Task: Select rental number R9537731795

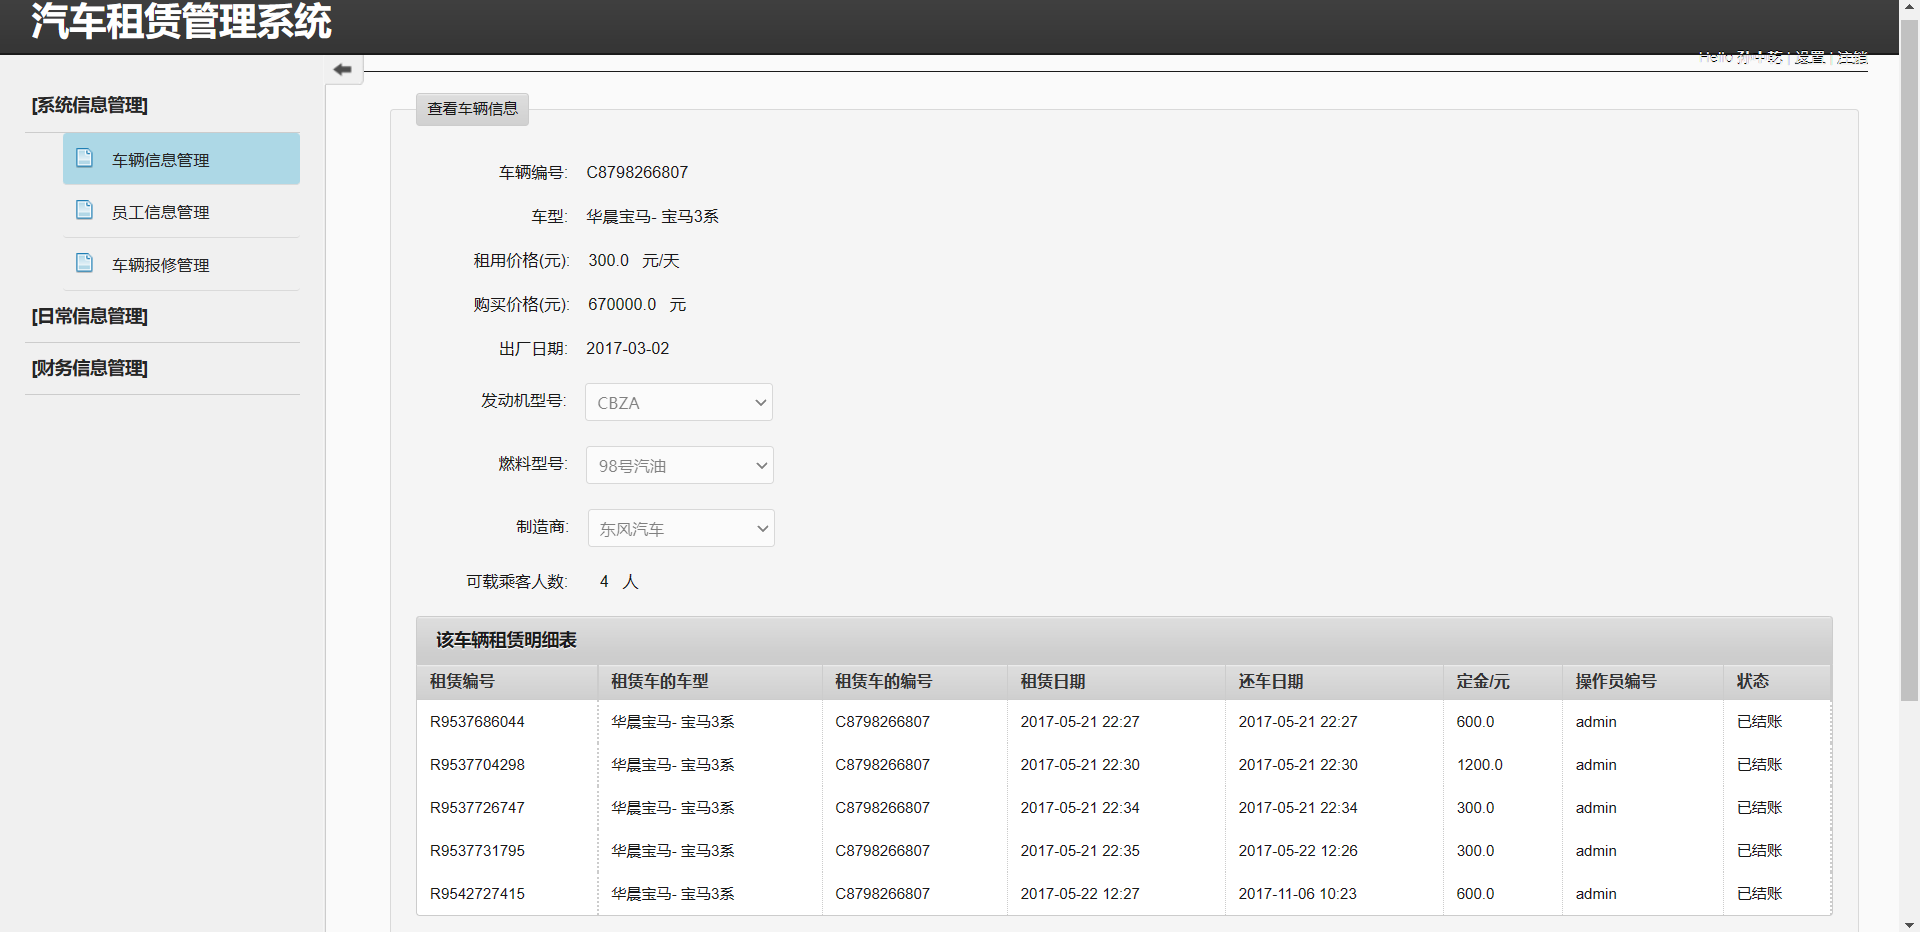Action: [477, 851]
